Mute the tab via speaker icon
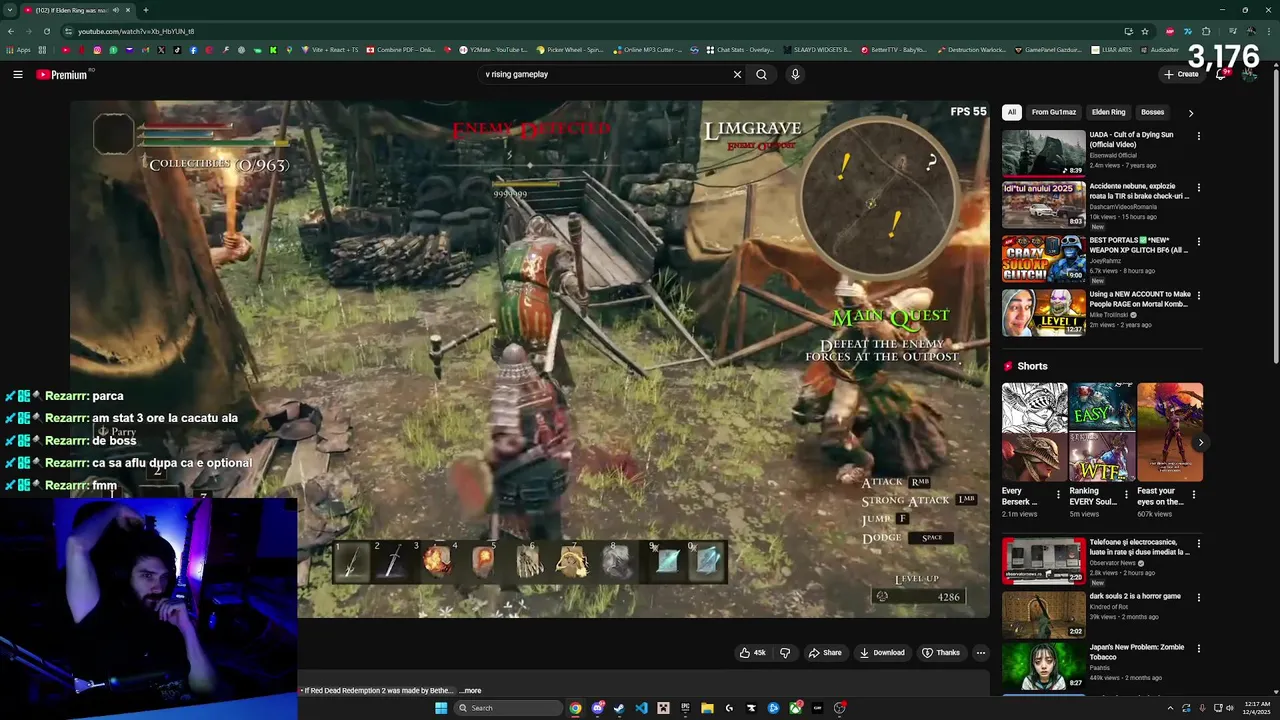 point(116,10)
